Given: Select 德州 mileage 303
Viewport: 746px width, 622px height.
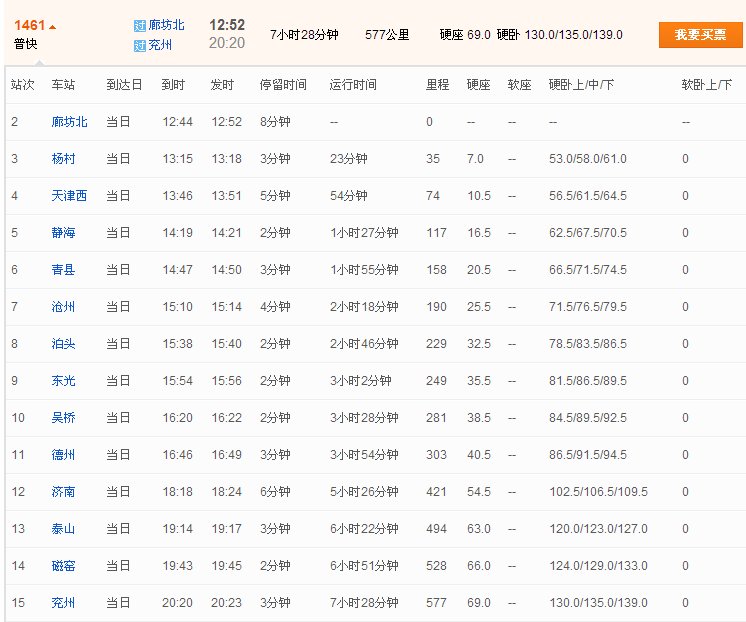Looking at the screenshot, I should (436, 455).
